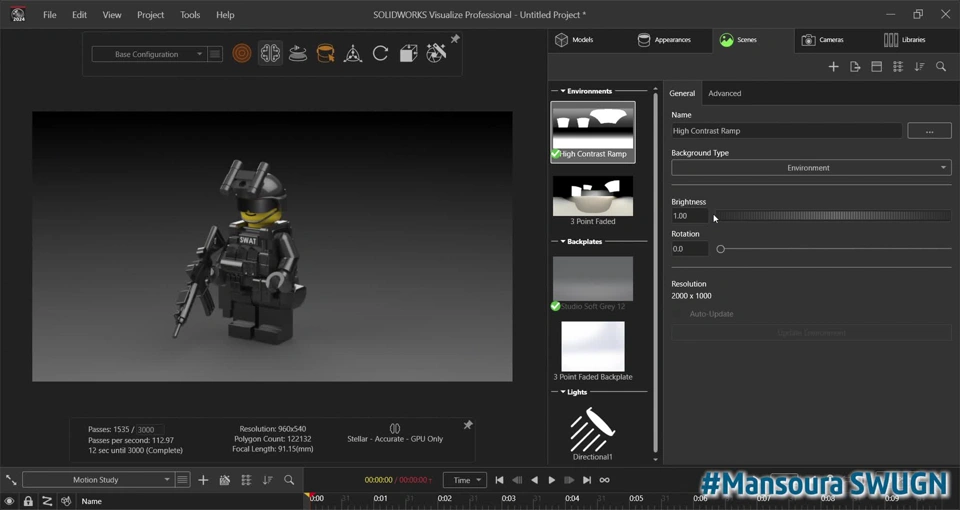Viewport: 960px width, 510px height.
Task: Click the ellipsis button beside Name field
Action: click(x=929, y=131)
